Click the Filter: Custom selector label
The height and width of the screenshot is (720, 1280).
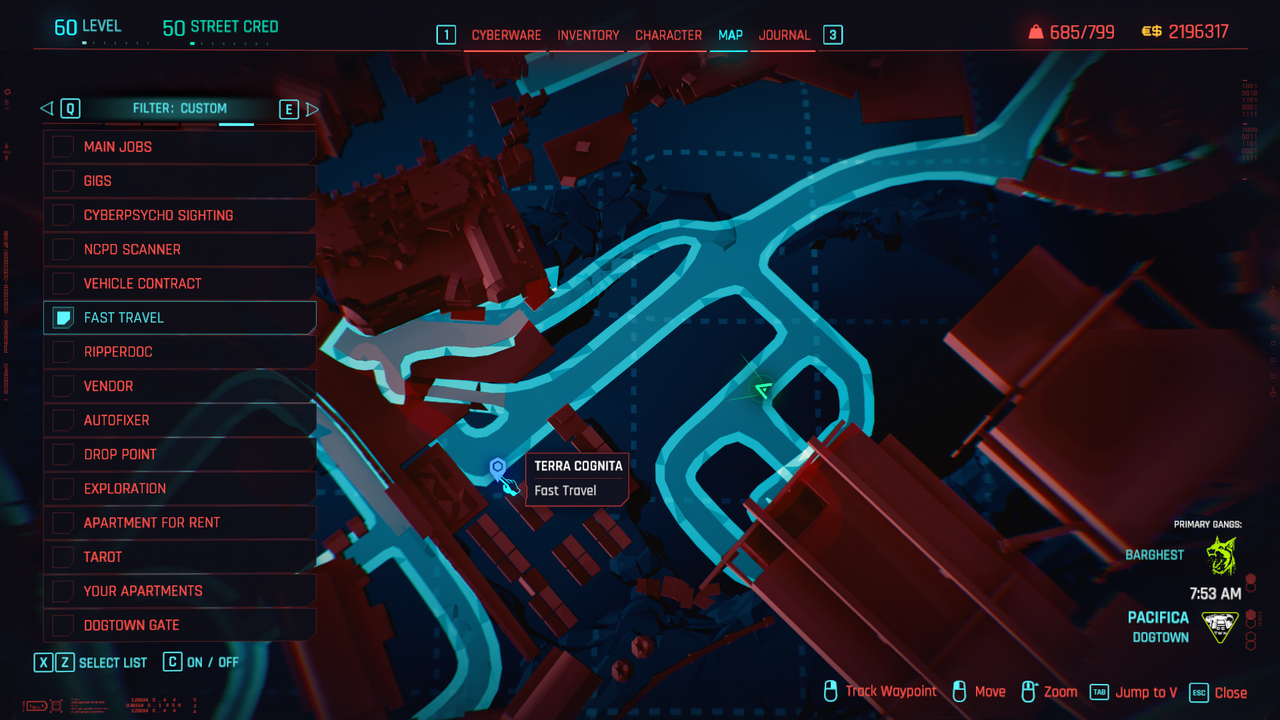click(180, 109)
